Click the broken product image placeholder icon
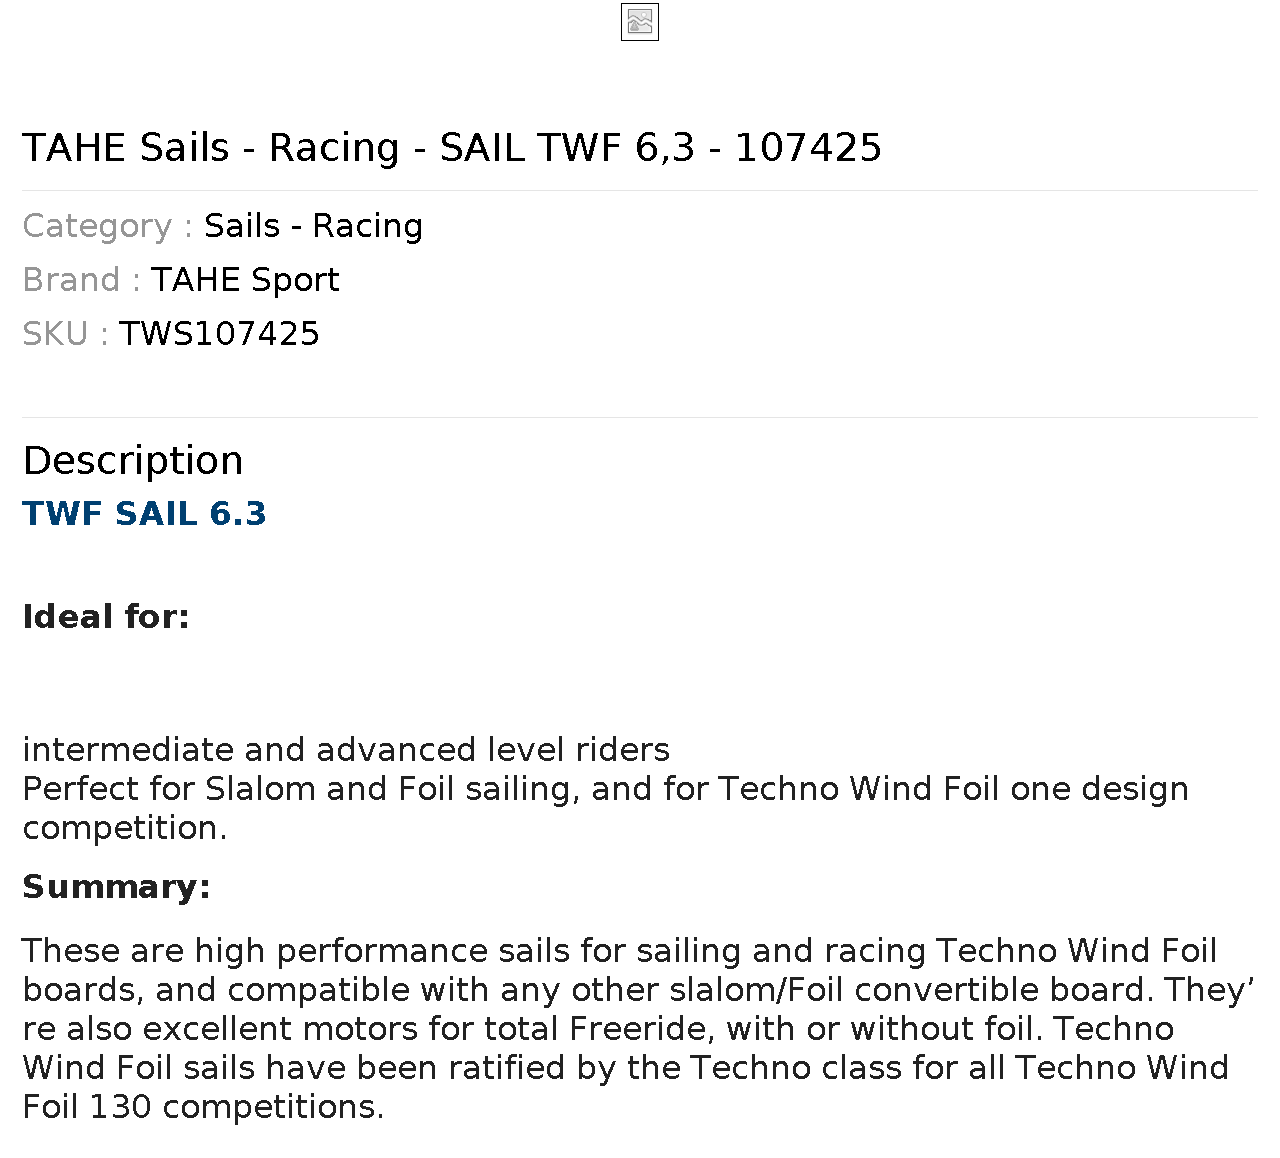 (x=640, y=22)
